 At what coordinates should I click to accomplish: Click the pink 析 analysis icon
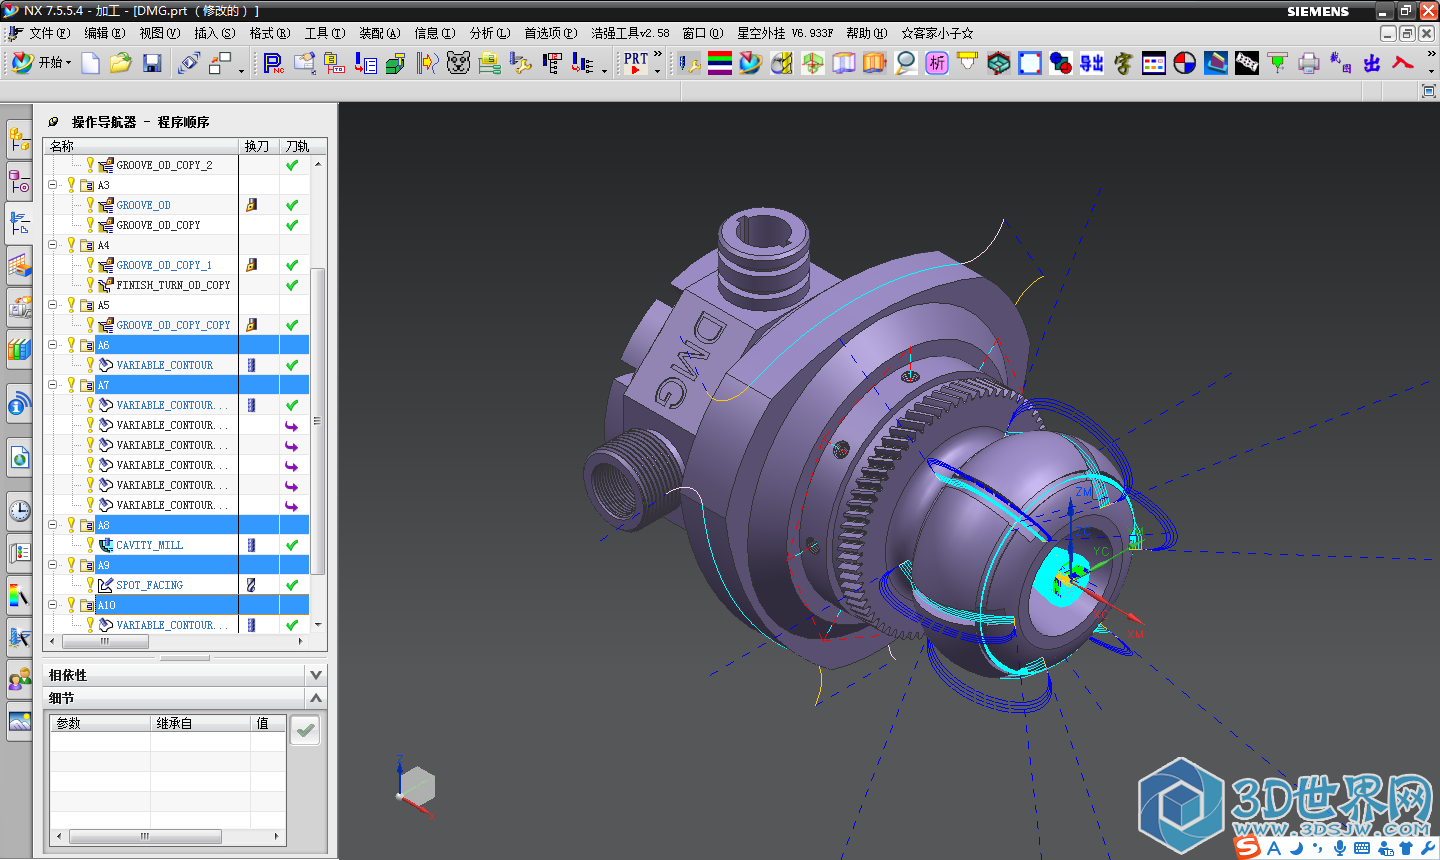[x=937, y=63]
